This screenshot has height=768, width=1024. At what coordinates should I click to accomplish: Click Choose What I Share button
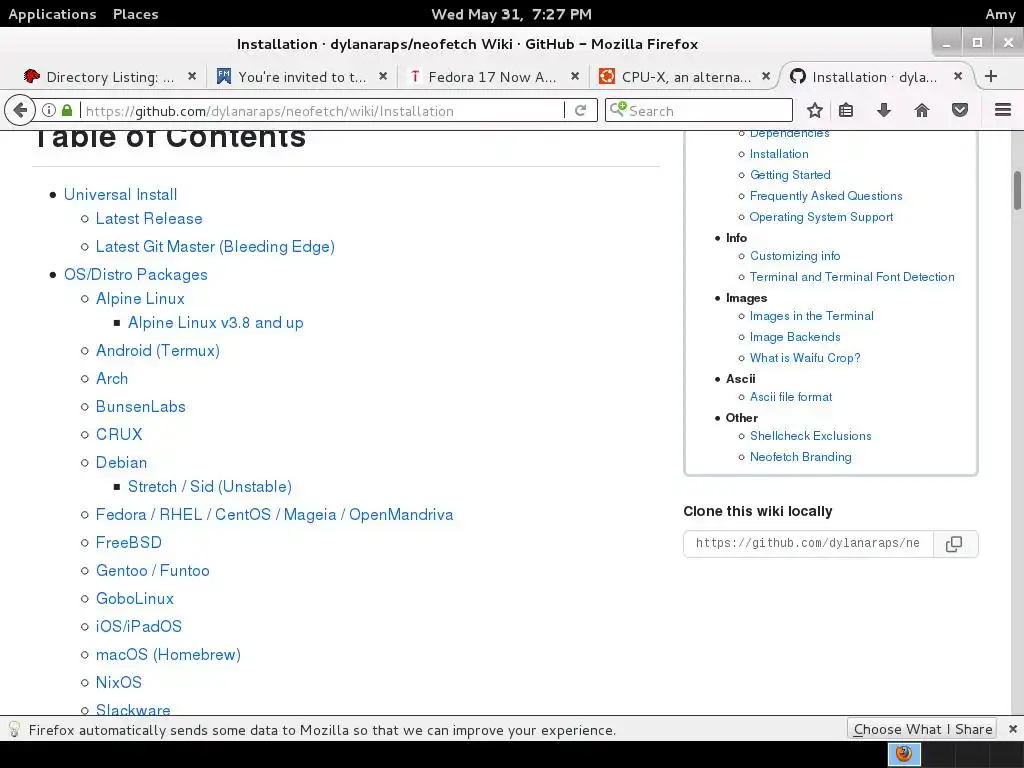click(922, 729)
